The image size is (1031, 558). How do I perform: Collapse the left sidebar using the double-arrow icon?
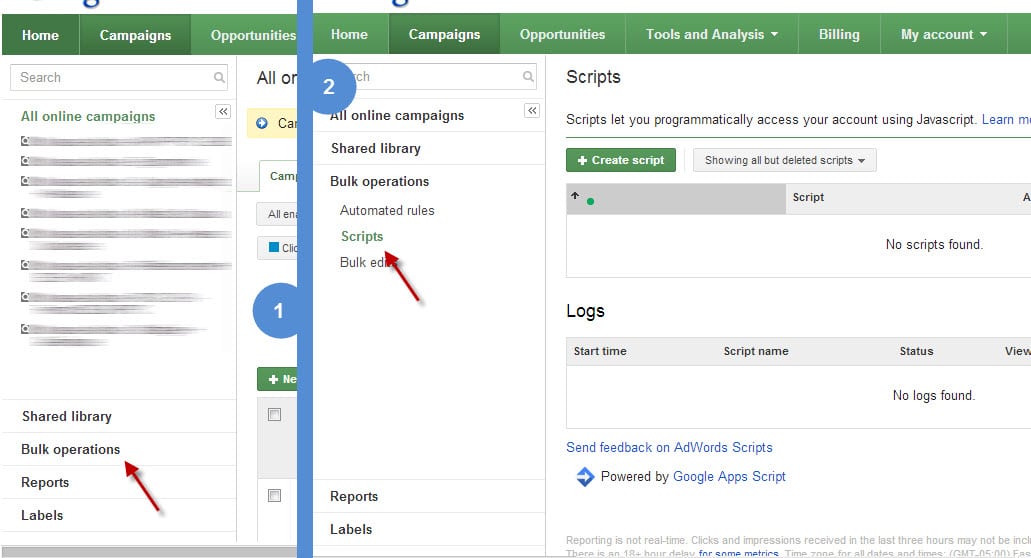pos(223,112)
